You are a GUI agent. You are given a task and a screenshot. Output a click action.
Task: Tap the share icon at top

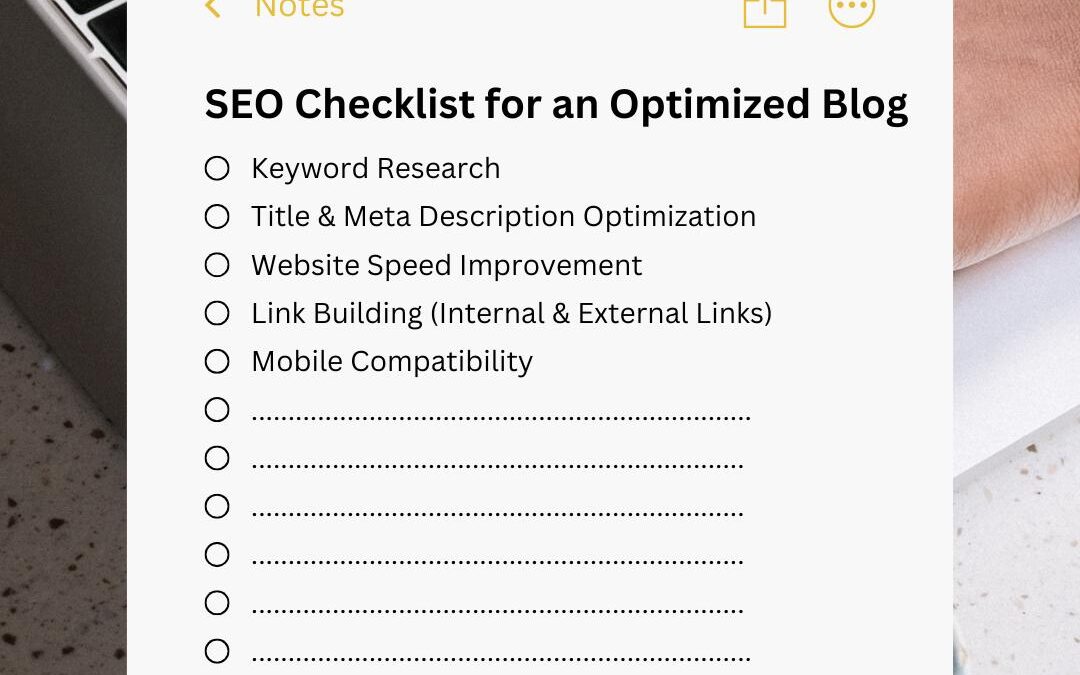tap(765, 12)
